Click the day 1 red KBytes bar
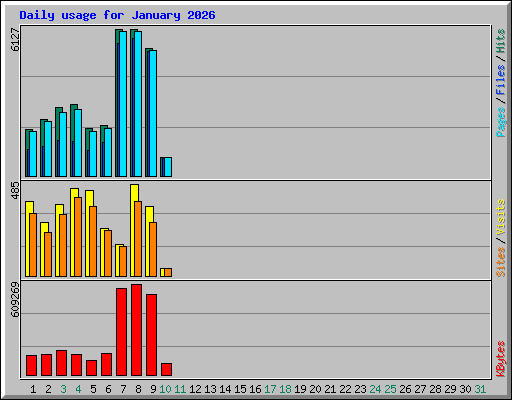The height and width of the screenshot is (400, 512). click(x=31, y=366)
